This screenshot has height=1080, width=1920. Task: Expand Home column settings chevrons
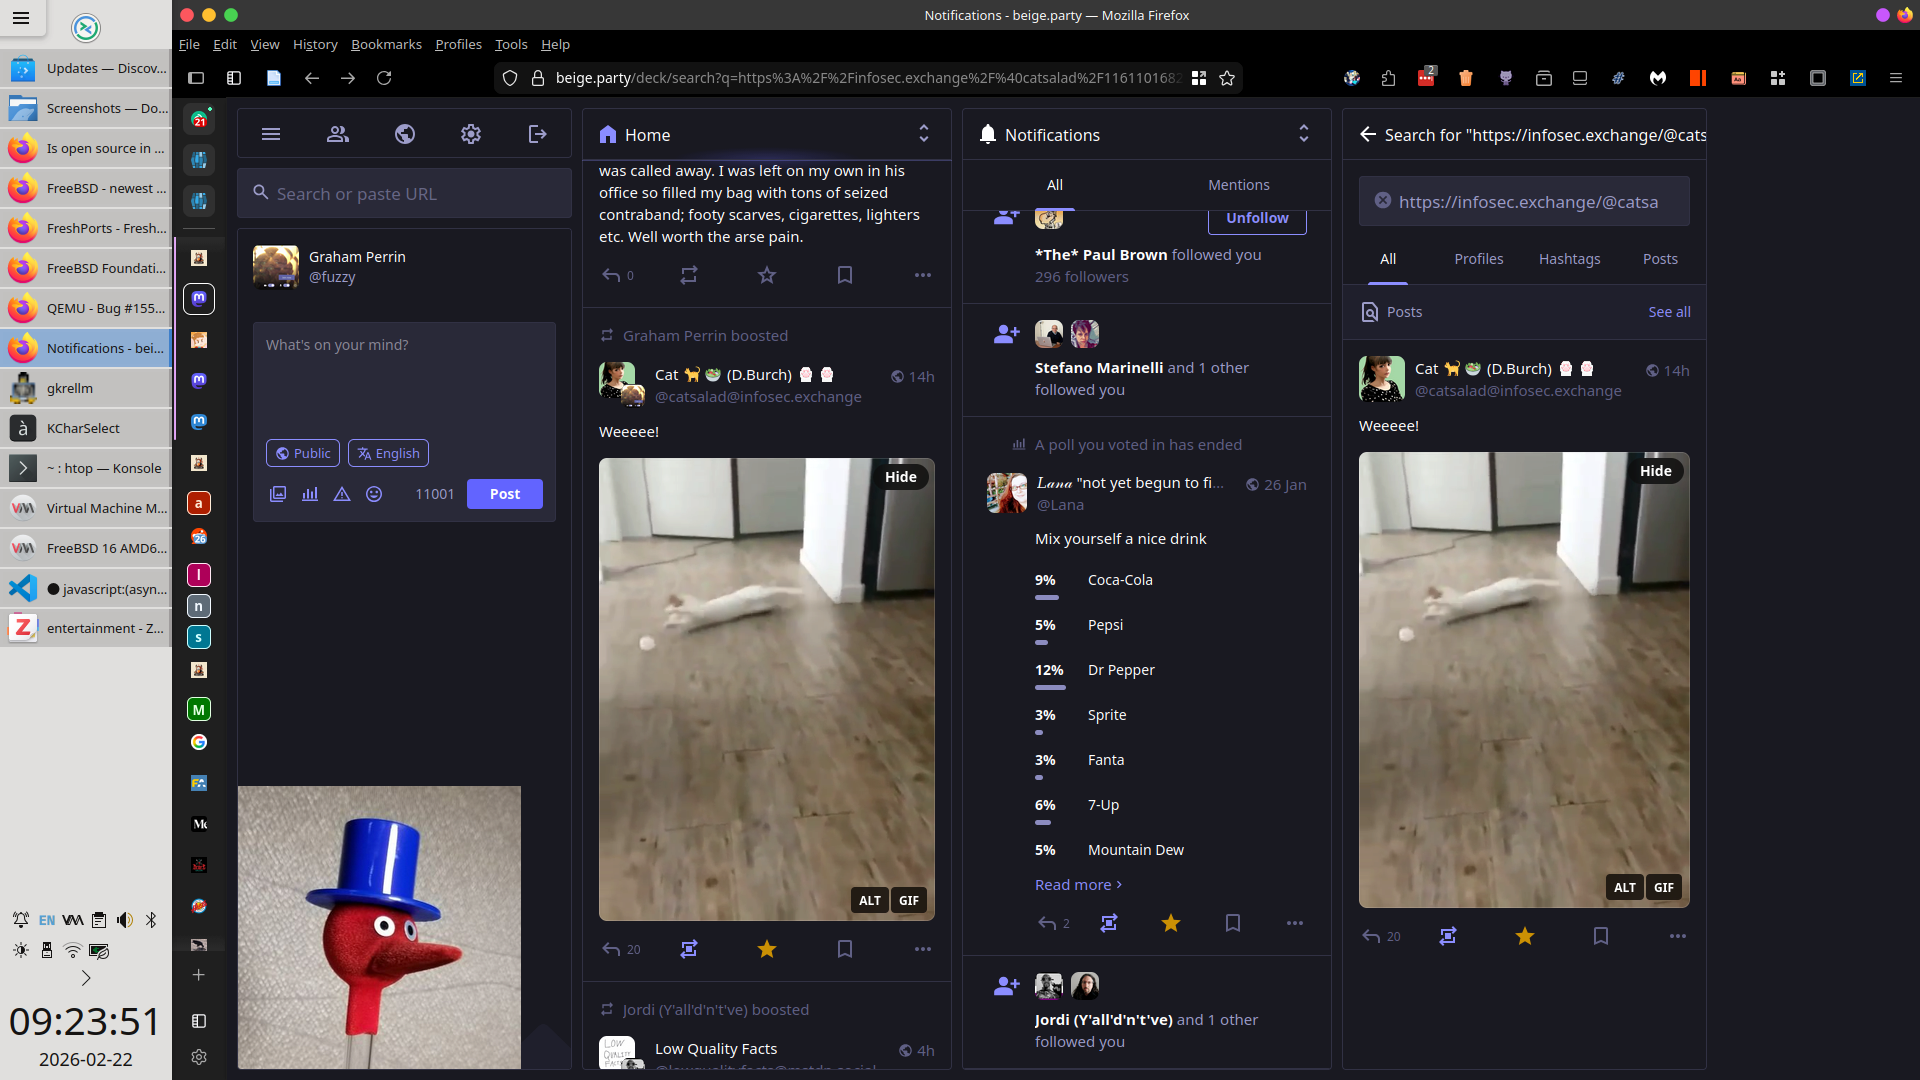[x=924, y=134]
